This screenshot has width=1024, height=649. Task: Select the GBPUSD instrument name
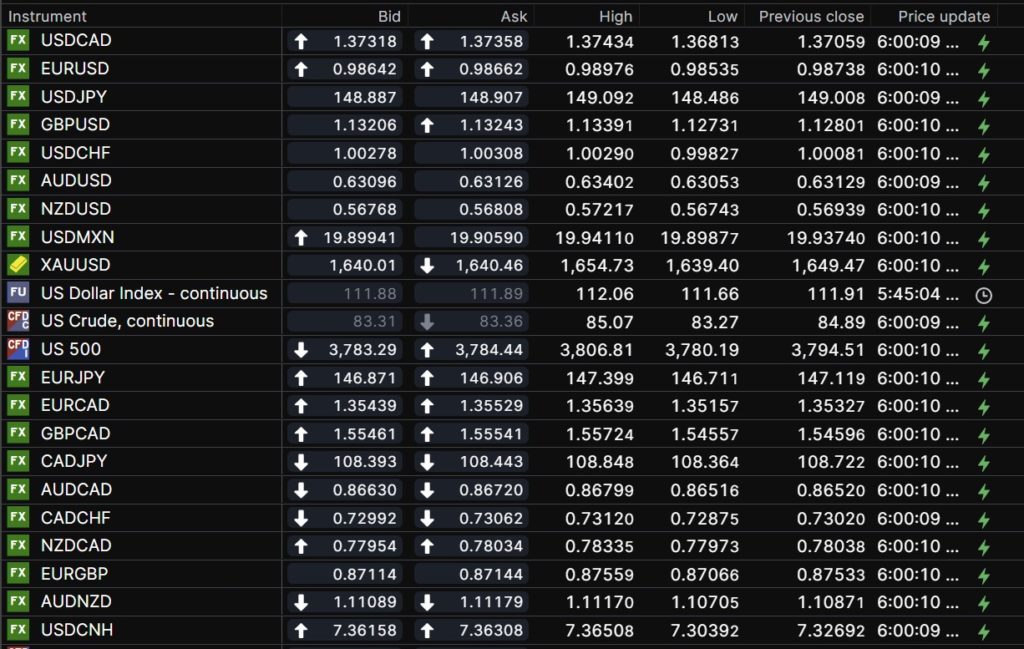pyautogui.click(x=75, y=125)
